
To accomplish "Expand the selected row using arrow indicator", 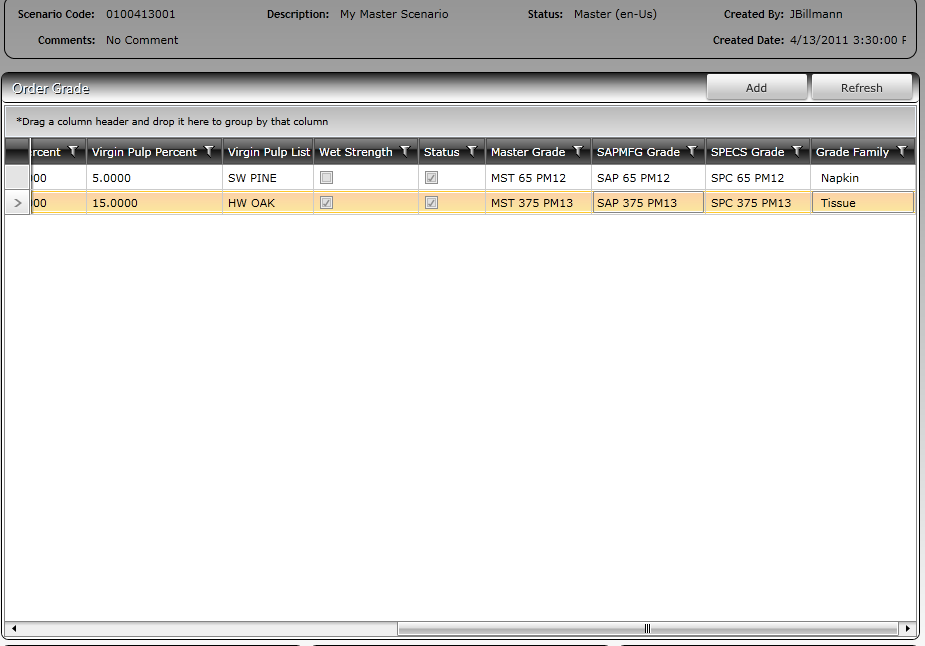I will 18,203.
